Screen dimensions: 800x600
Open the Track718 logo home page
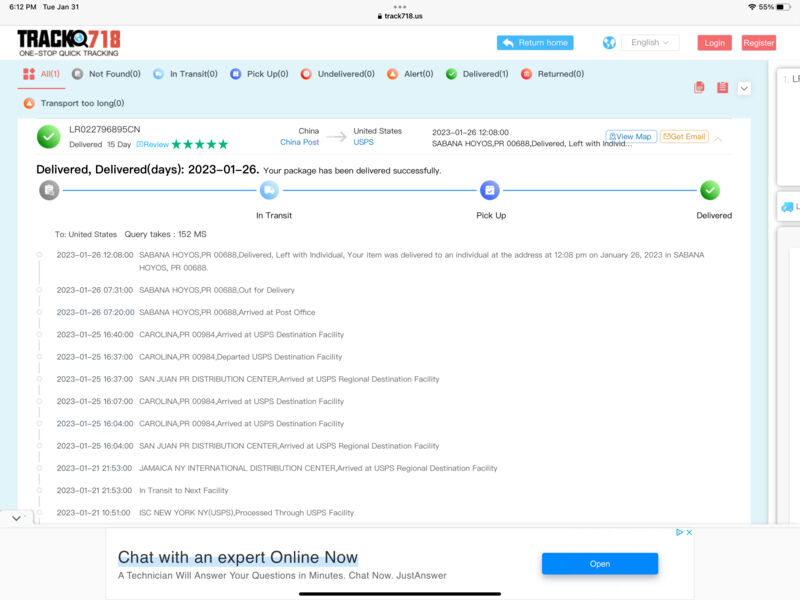(x=69, y=43)
